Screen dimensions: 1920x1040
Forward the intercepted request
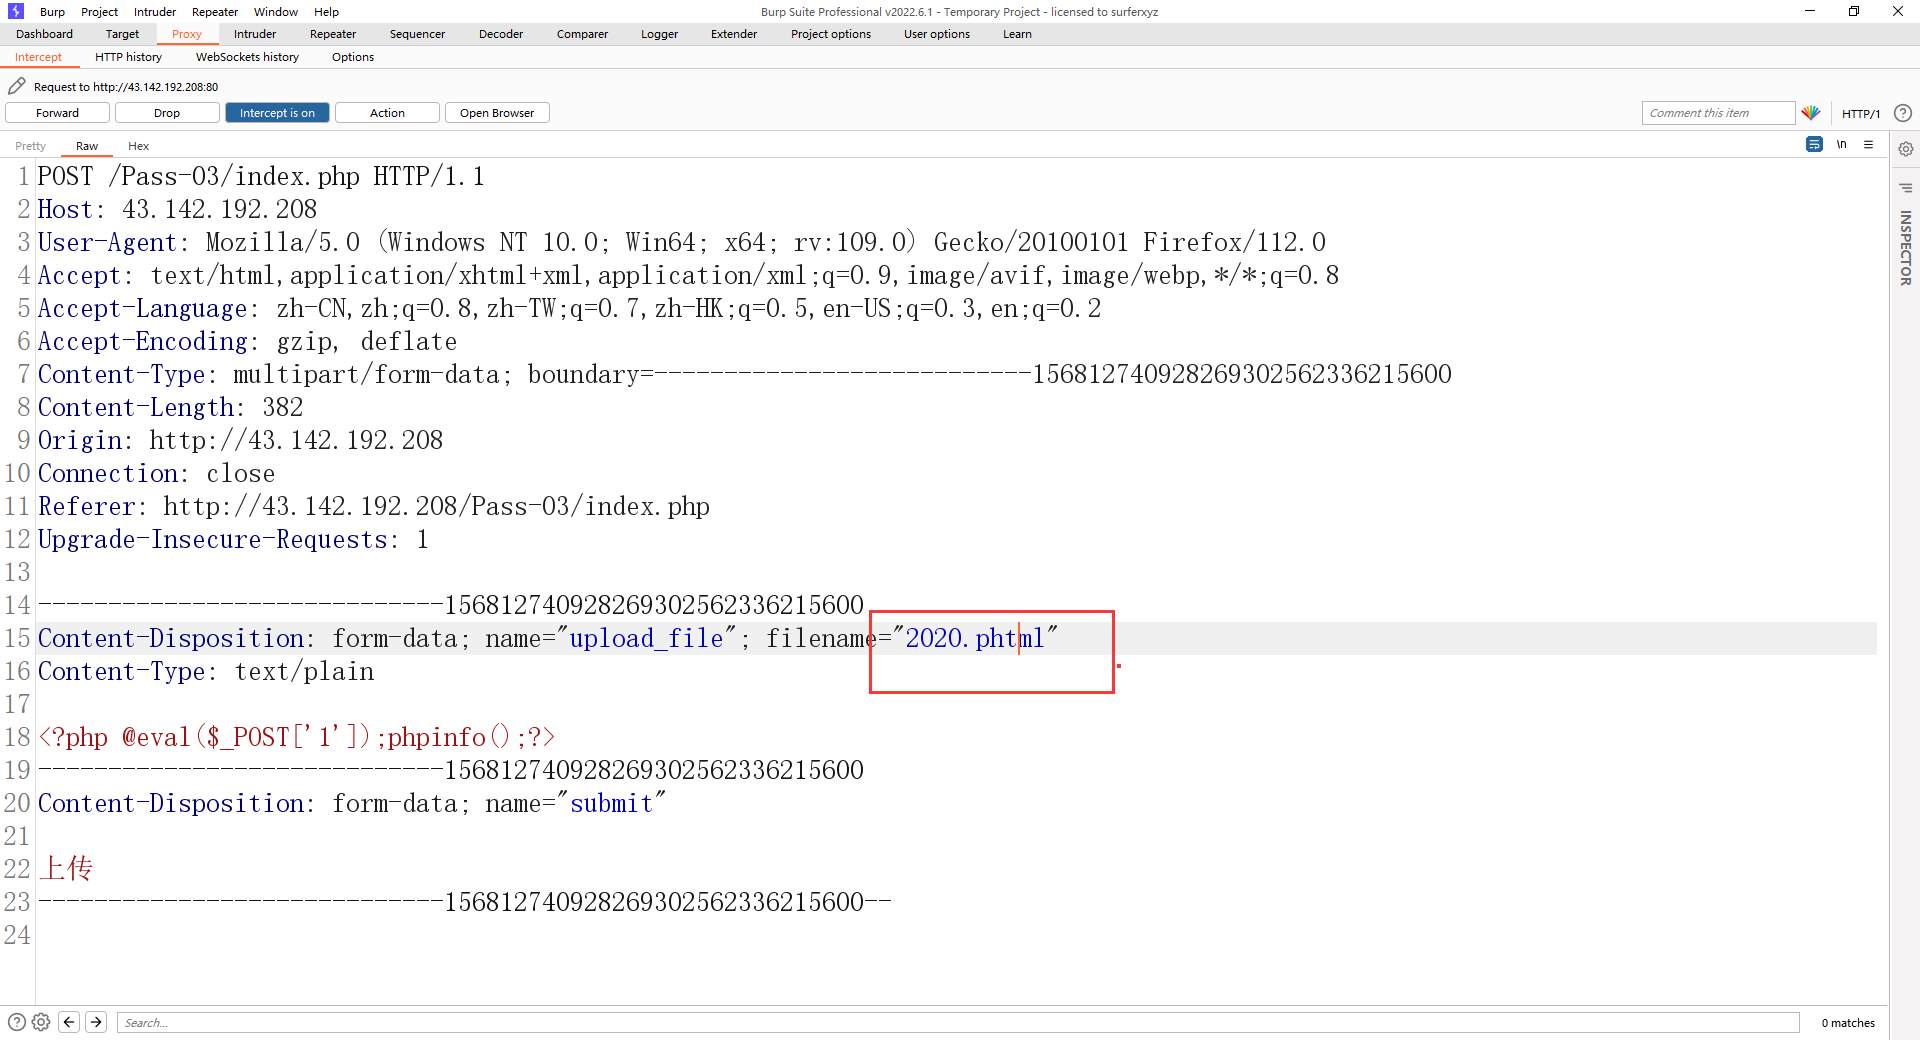(x=57, y=113)
